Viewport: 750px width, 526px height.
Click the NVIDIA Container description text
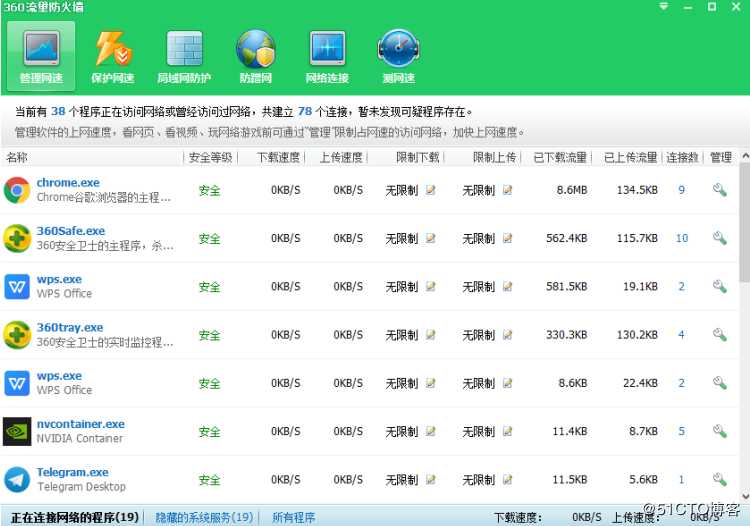[x=79, y=438]
